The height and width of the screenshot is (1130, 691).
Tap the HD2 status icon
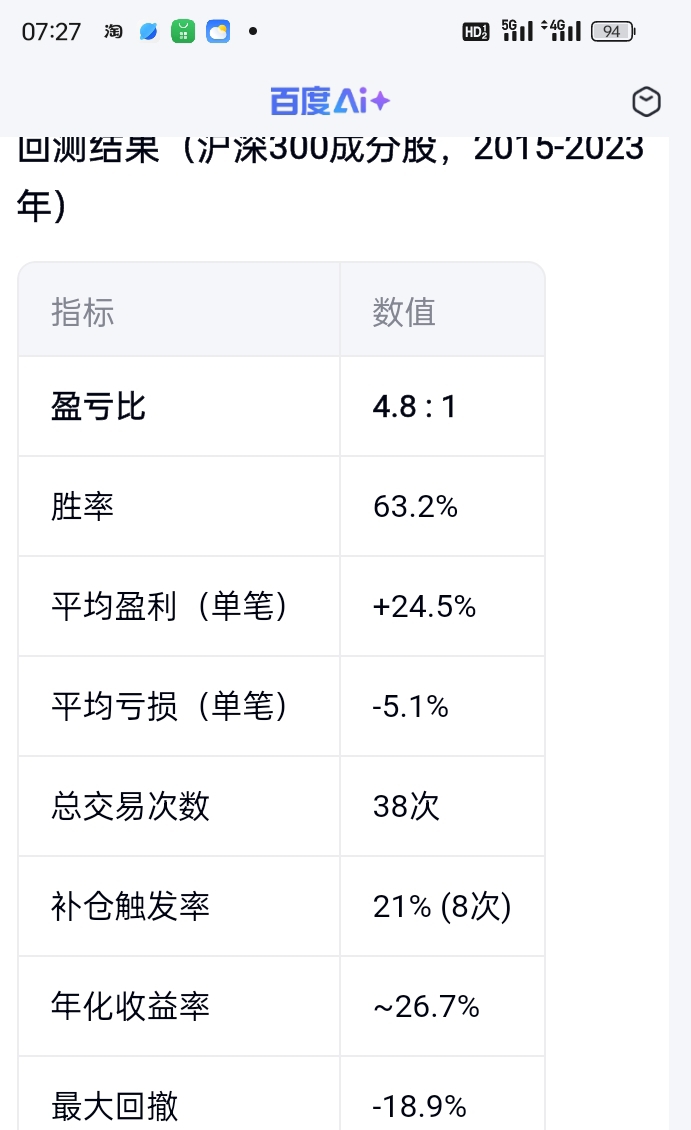pyautogui.click(x=476, y=32)
